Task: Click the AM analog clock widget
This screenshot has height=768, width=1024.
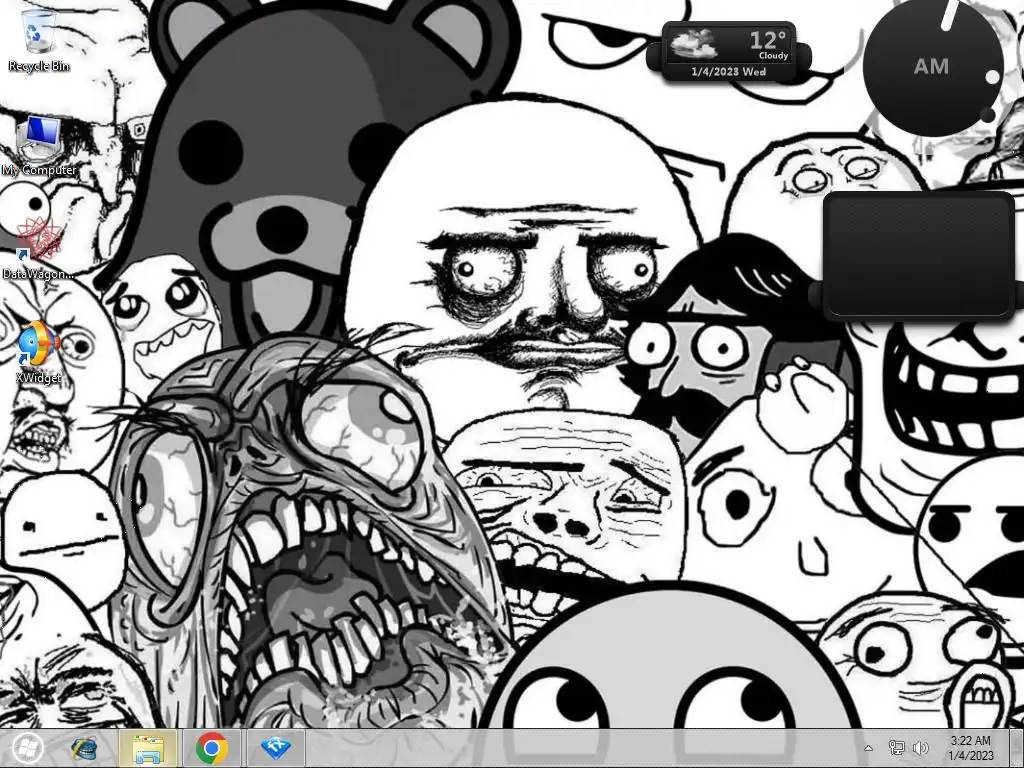Action: pos(932,66)
